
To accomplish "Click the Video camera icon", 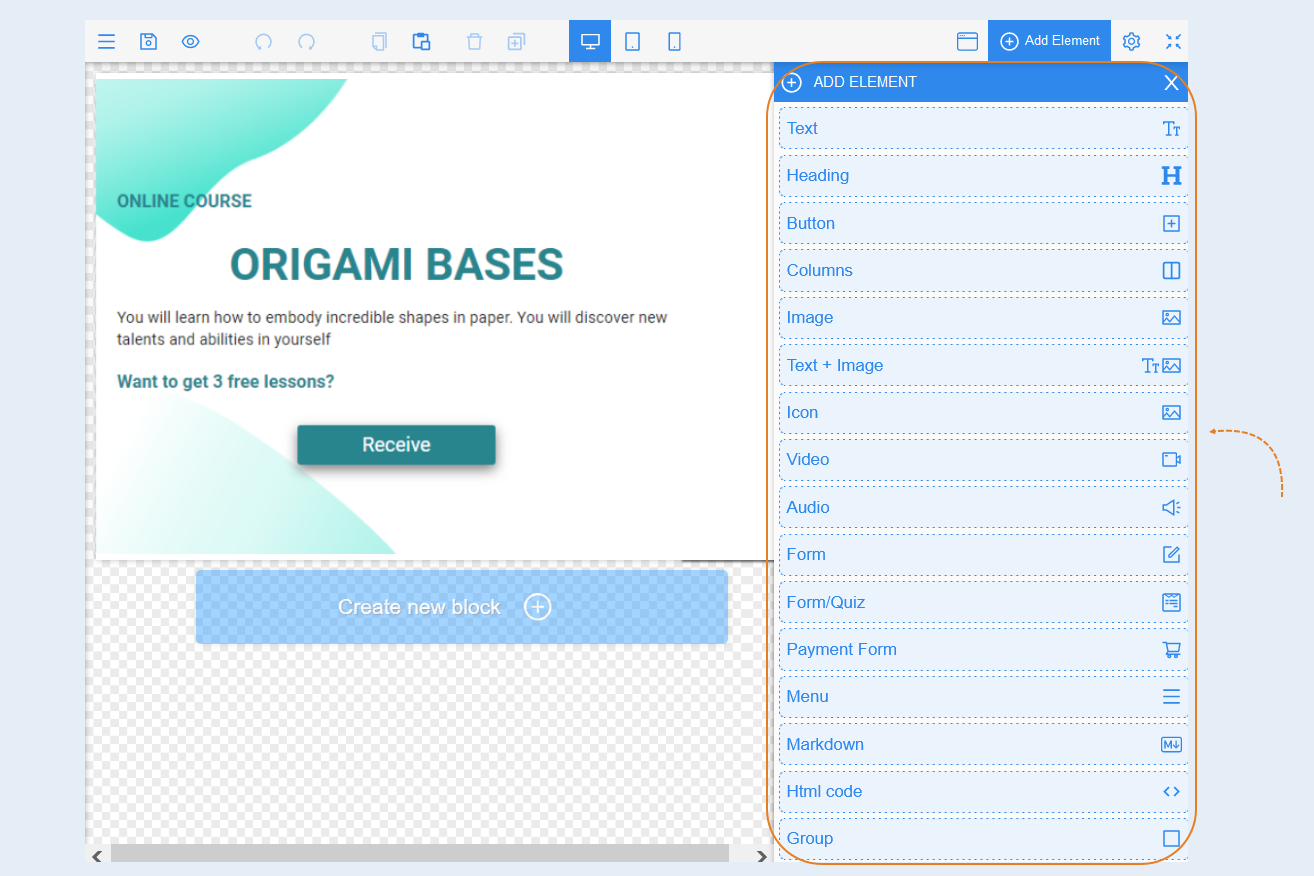I will (1171, 460).
